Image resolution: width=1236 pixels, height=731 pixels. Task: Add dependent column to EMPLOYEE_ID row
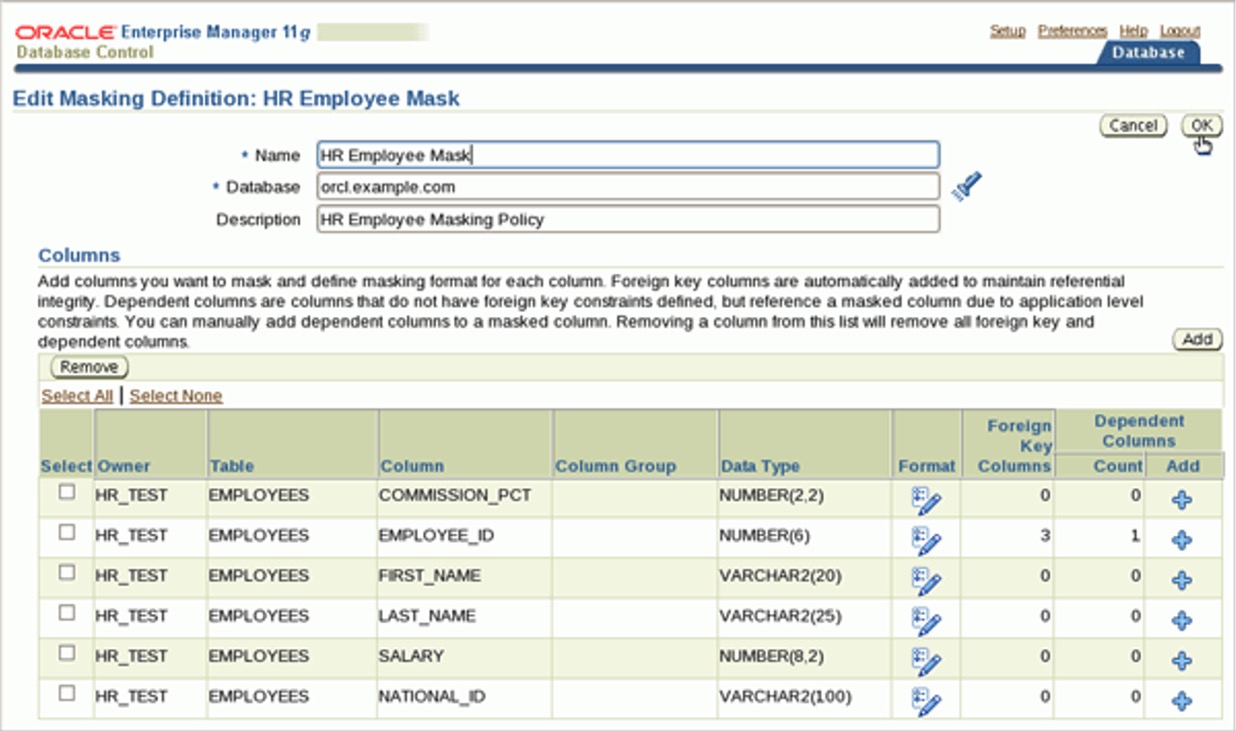(1182, 540)
